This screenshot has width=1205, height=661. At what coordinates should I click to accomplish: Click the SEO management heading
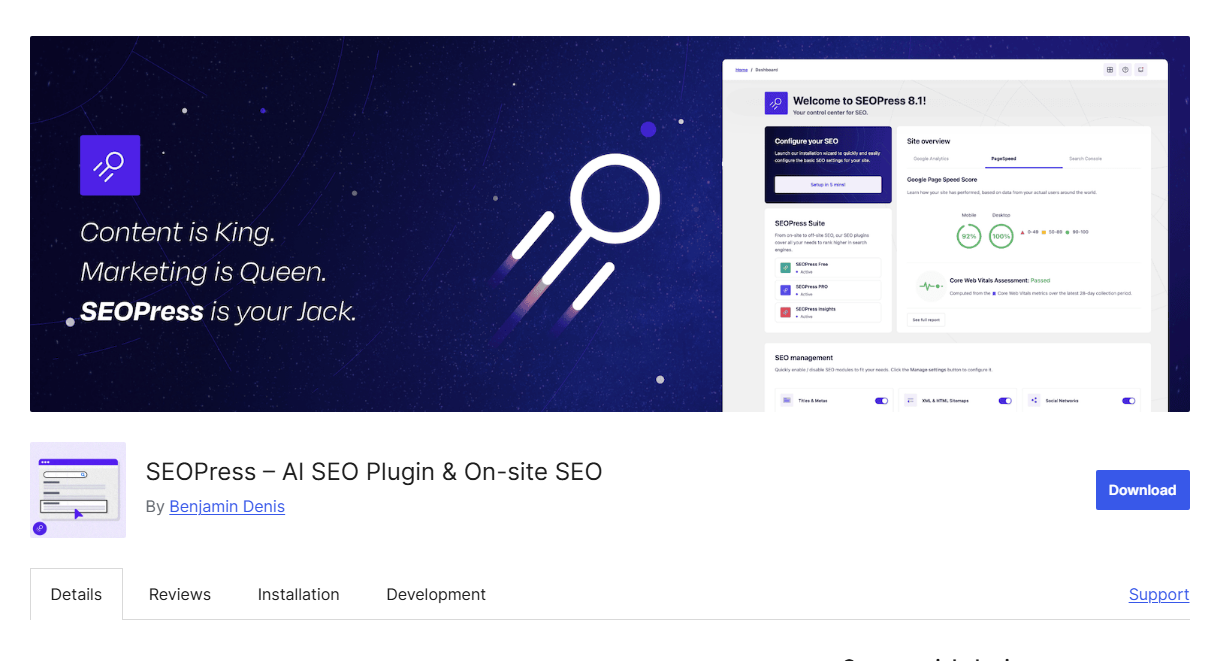804,358
